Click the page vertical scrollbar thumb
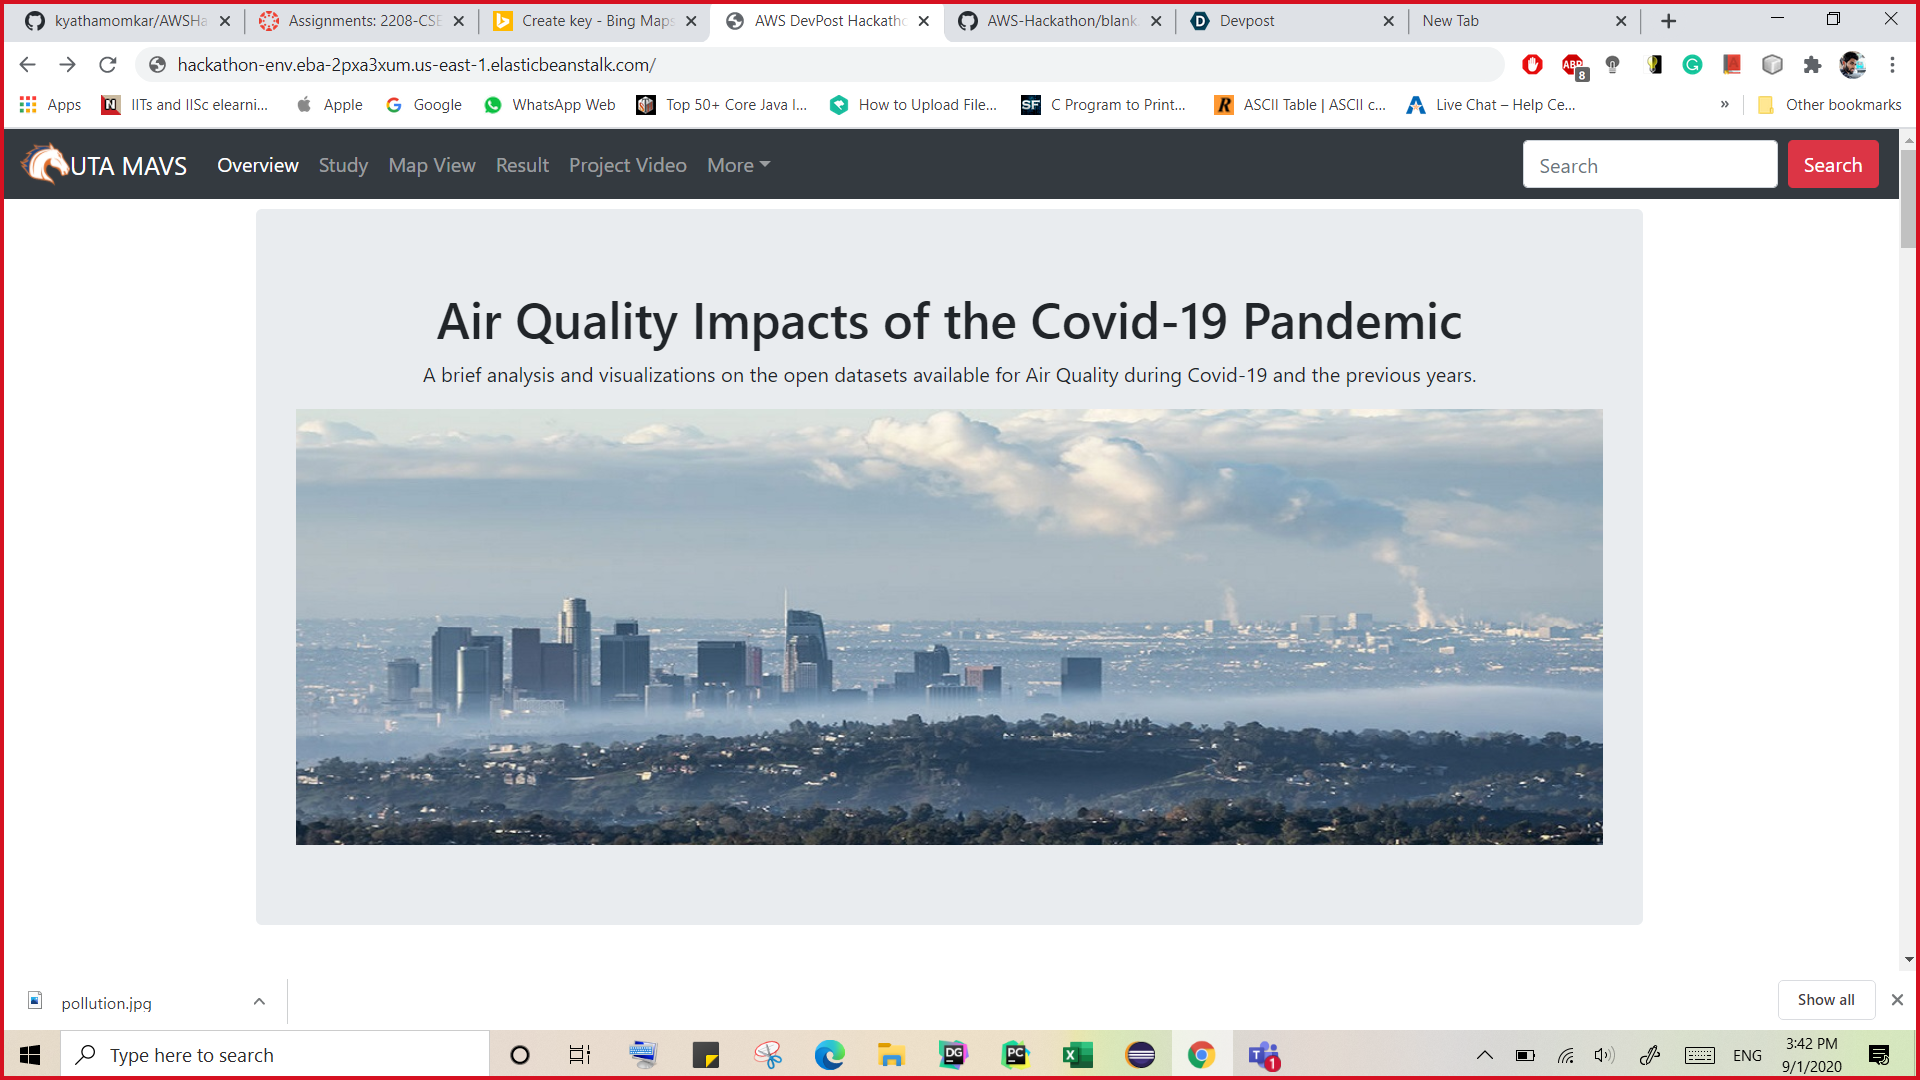The image size is (1920, 1080). 1908,200
